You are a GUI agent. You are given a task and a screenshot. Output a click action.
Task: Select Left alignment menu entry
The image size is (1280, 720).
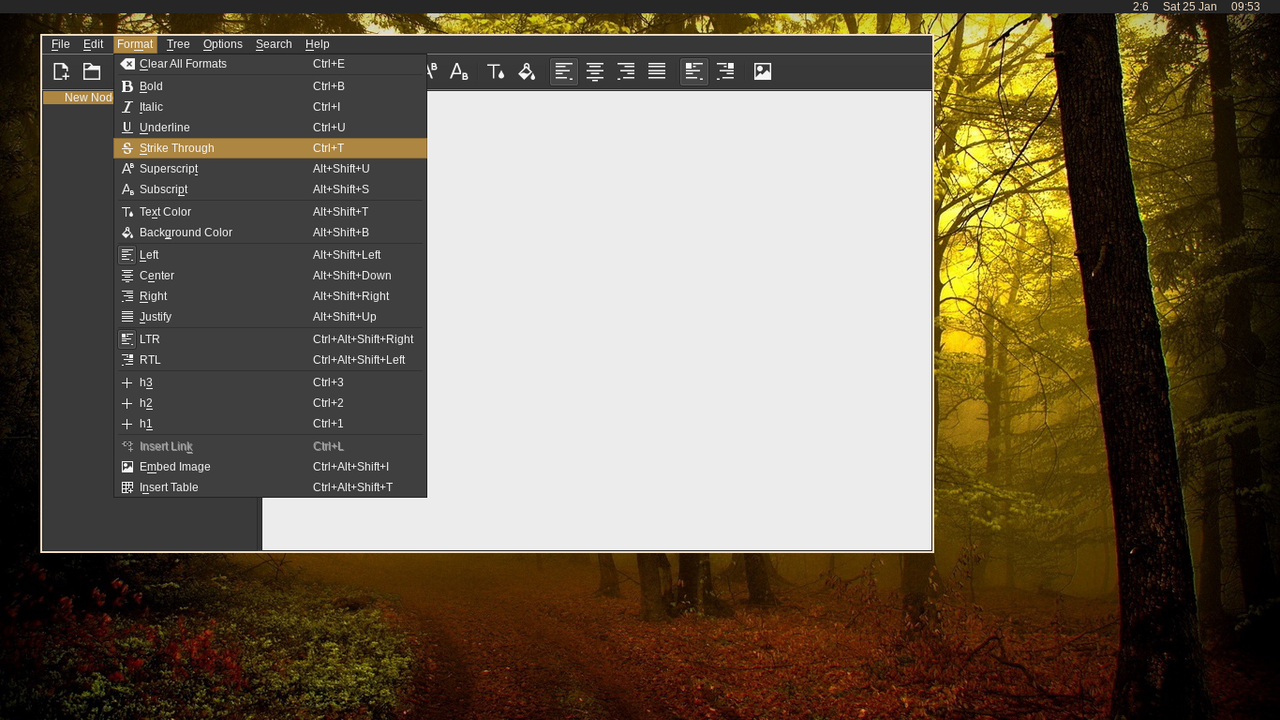pyautogui.click(x=270, y=255)
